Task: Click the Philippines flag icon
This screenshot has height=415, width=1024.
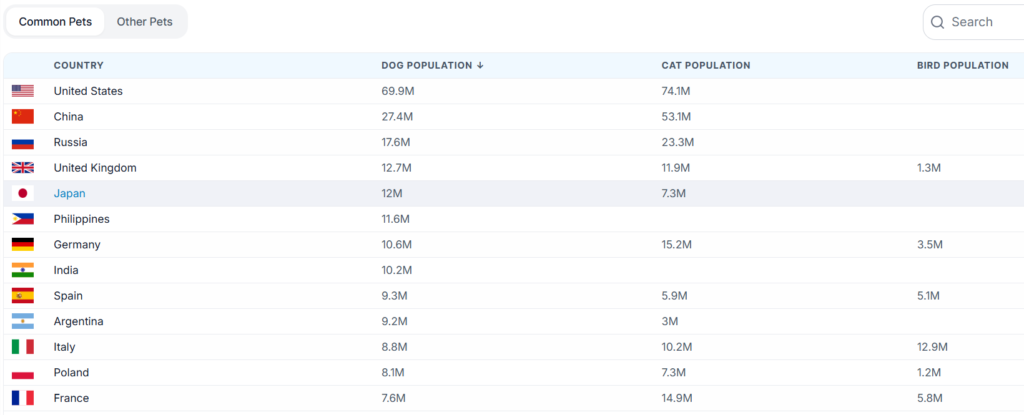Action: (x=23, y=219)
